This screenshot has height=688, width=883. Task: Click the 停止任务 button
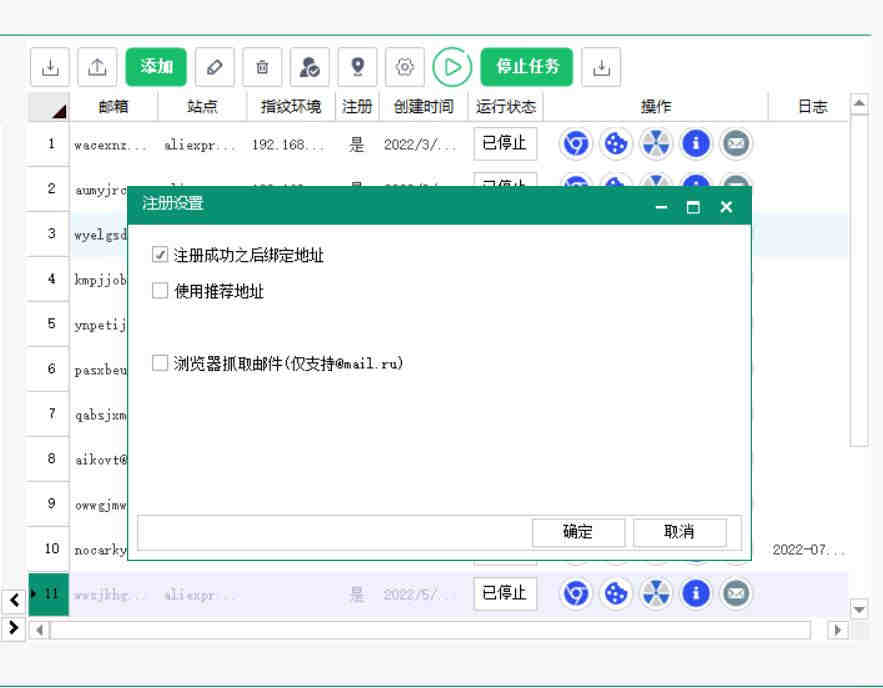527,67
